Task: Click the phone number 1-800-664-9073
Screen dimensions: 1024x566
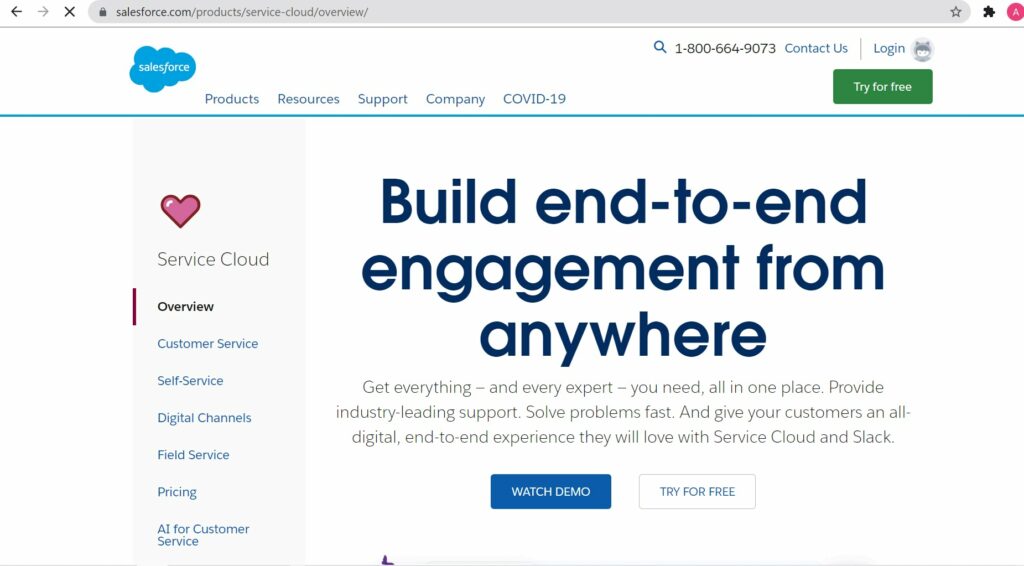Action: pos(725,48)
